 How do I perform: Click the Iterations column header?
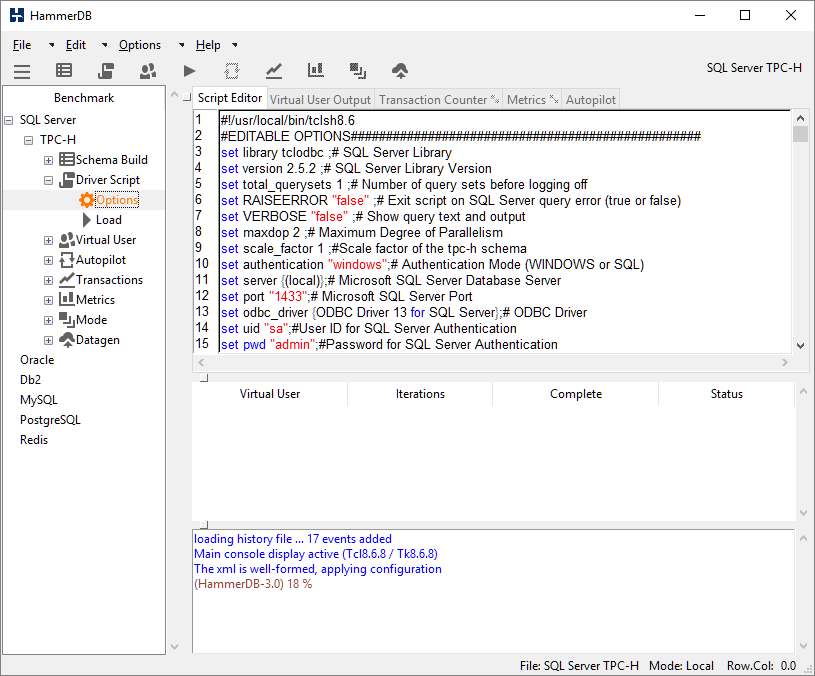coord(420,394)
